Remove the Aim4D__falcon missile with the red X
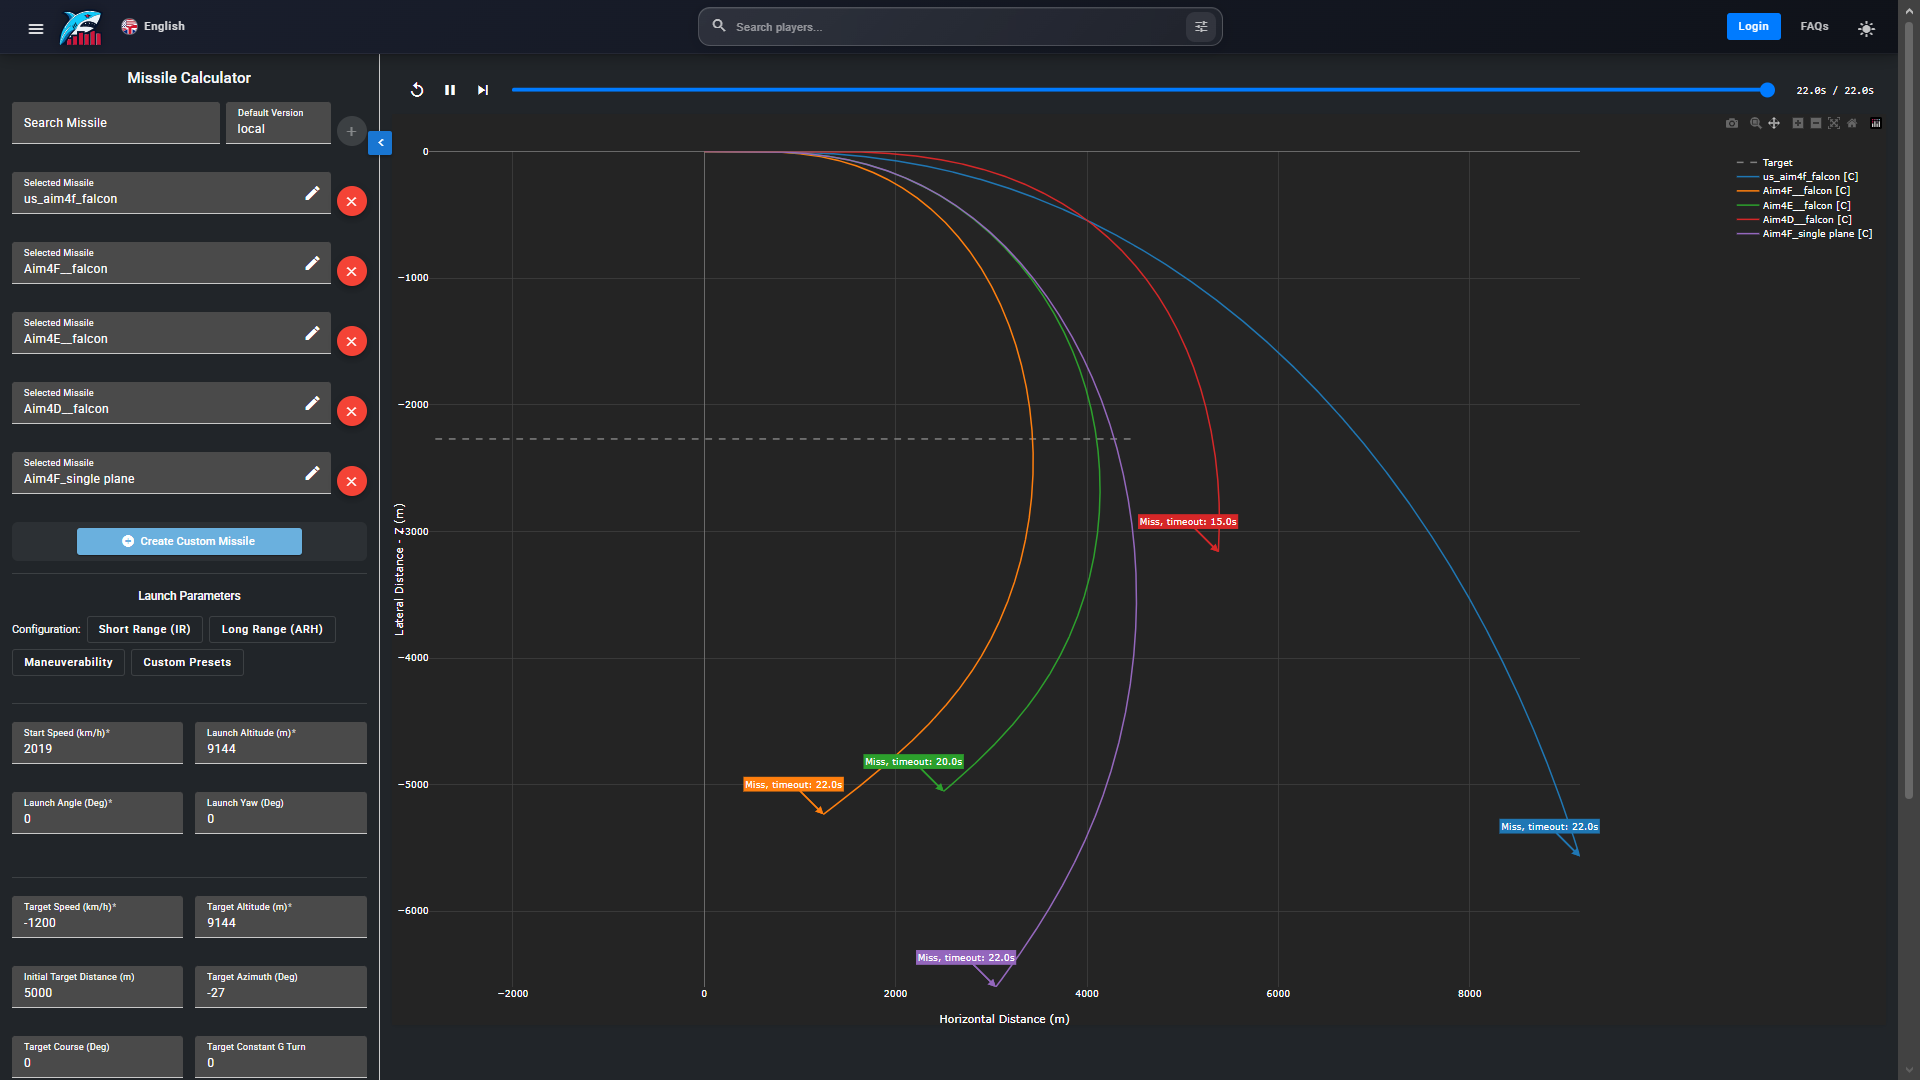 click(x=351, y=411)
